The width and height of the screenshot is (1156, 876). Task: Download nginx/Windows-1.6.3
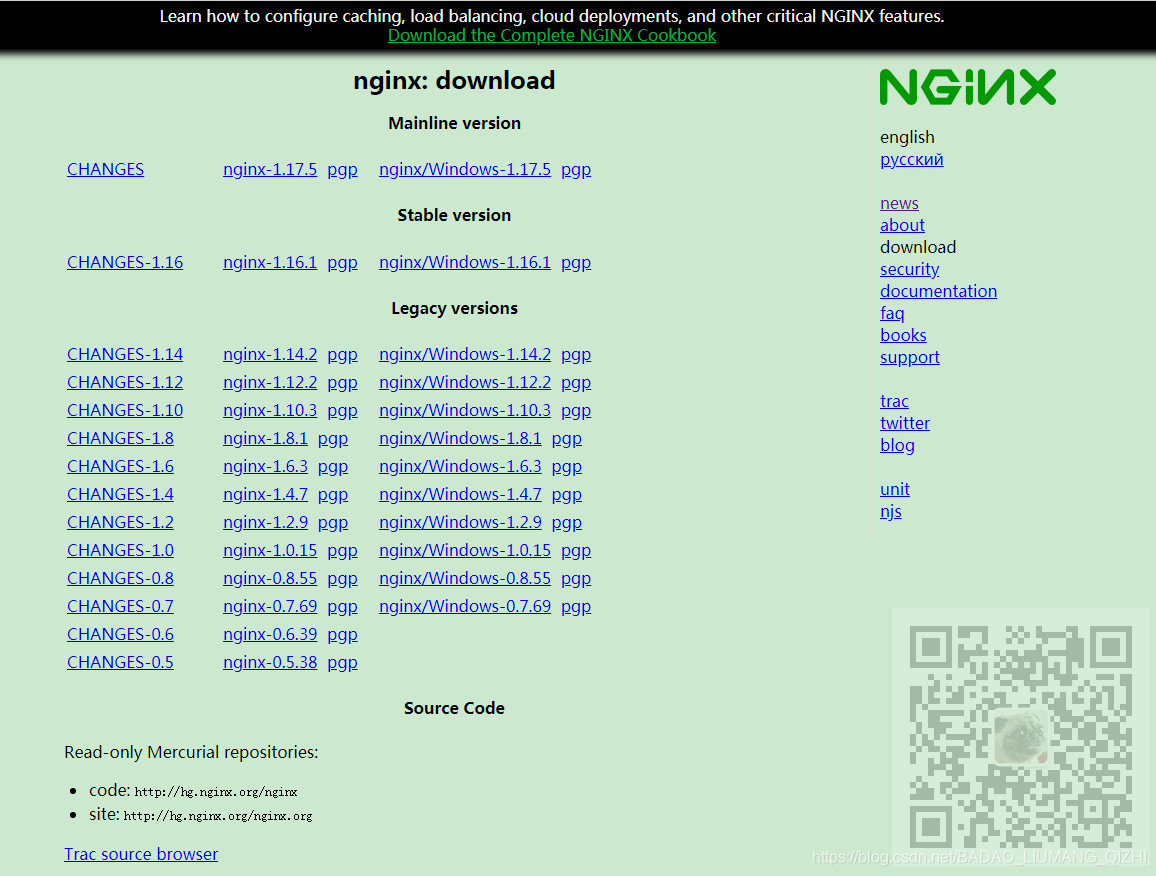tap(460, 467)
